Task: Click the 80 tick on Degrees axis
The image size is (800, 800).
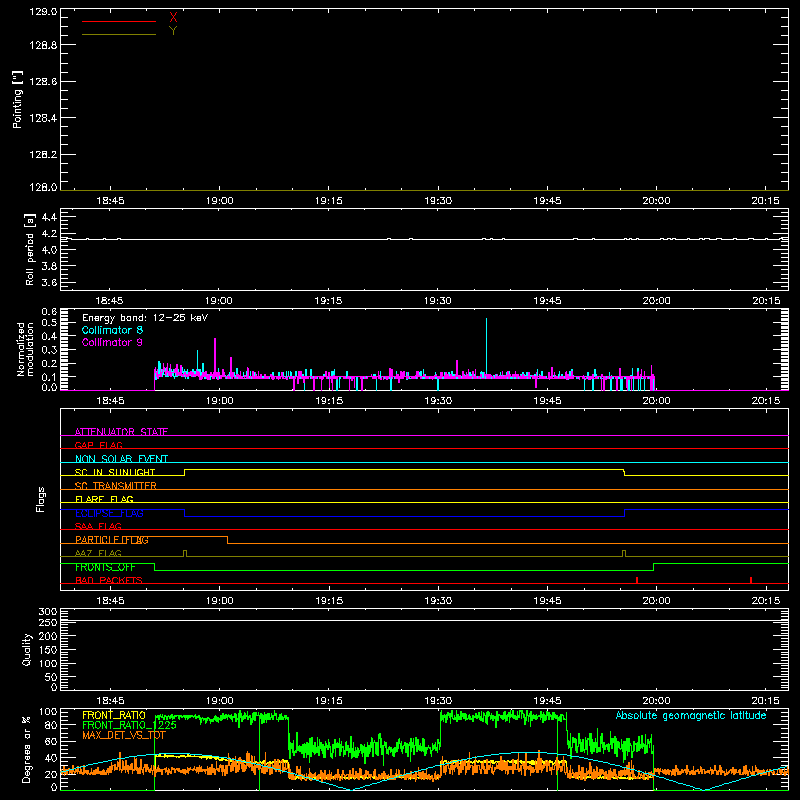Action: (51, 725)
